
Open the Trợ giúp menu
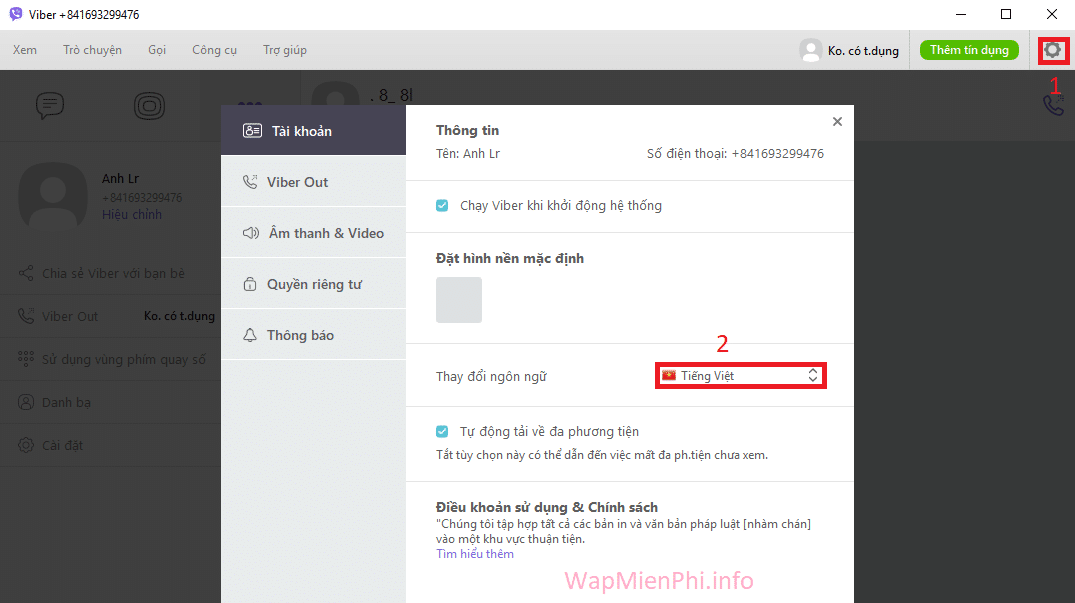pyautogui.click(x=285, y=50)
